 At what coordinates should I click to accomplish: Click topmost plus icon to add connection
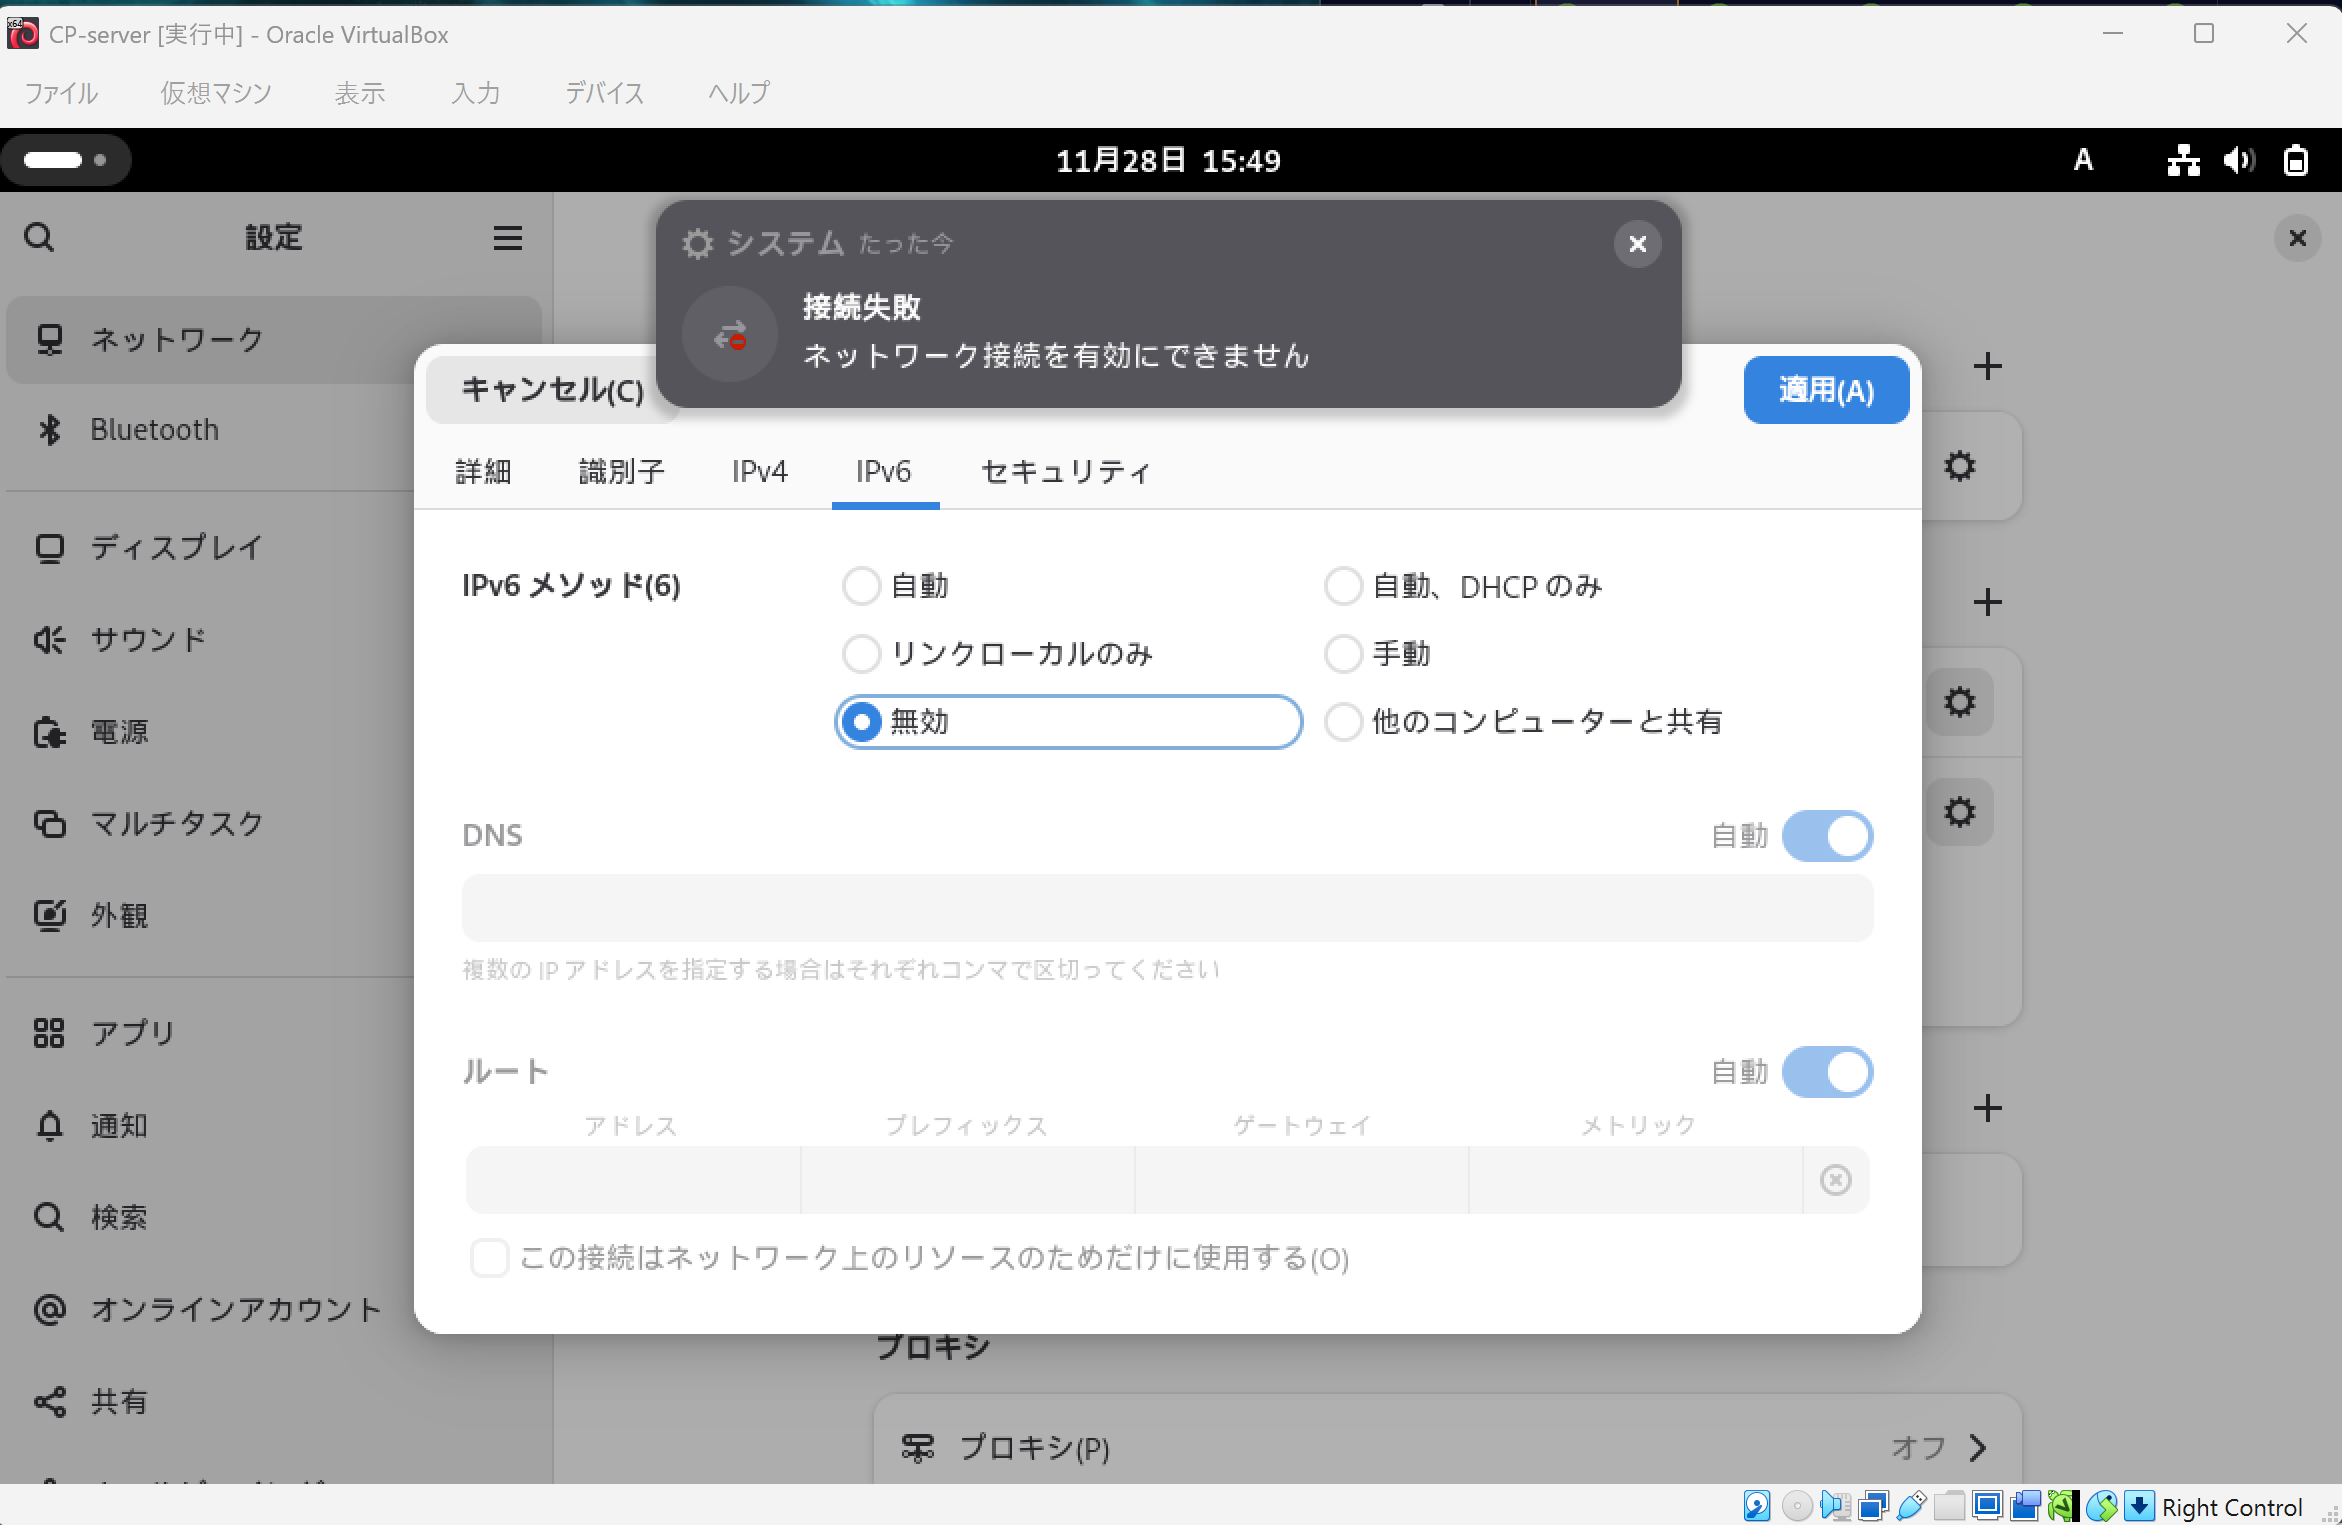pyautogui.click(x=1987, y=366)
